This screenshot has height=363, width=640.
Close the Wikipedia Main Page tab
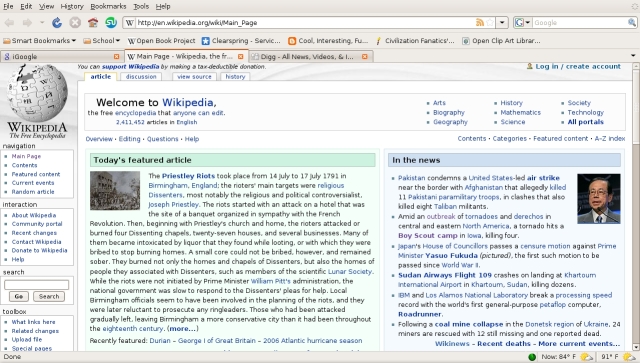(240, 57)
